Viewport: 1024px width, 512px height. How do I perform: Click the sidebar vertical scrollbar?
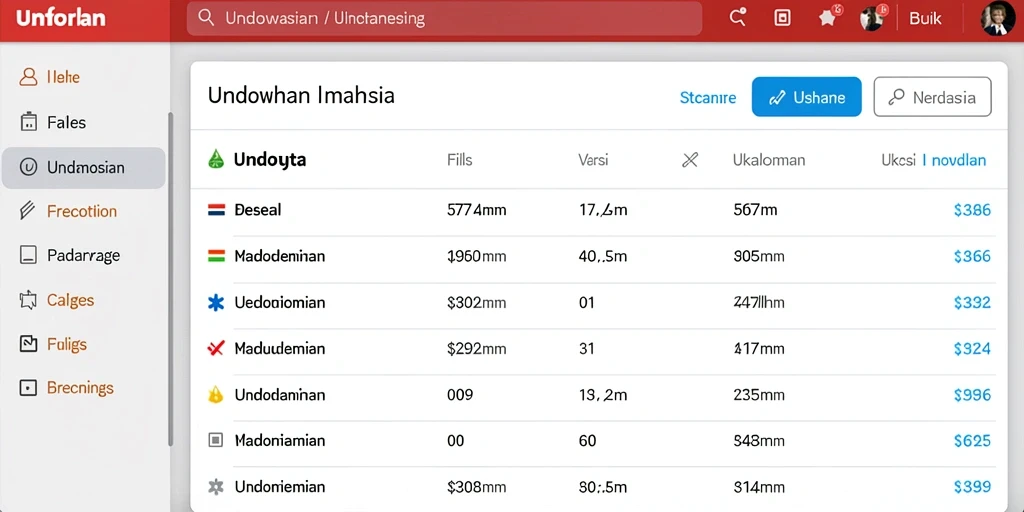[170, 279]
